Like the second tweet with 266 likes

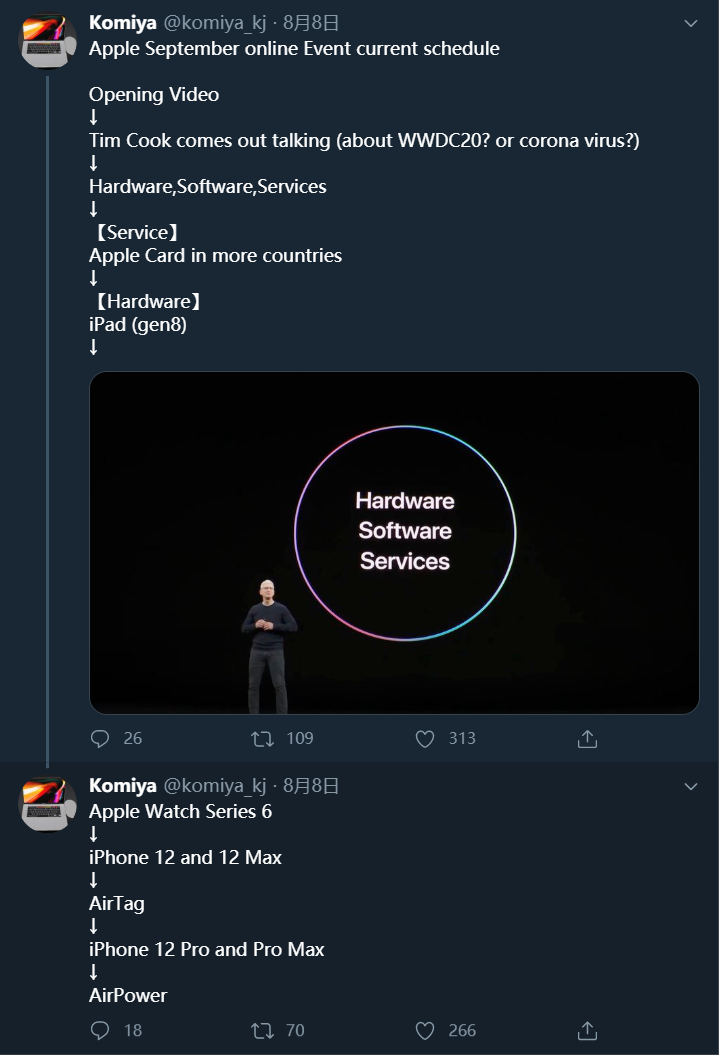pos(425,1030)
